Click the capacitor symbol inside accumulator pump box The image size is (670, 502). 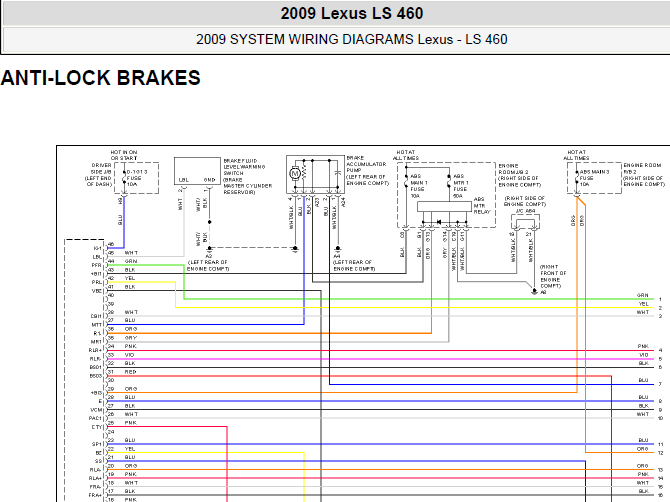(x=338, y=173)
